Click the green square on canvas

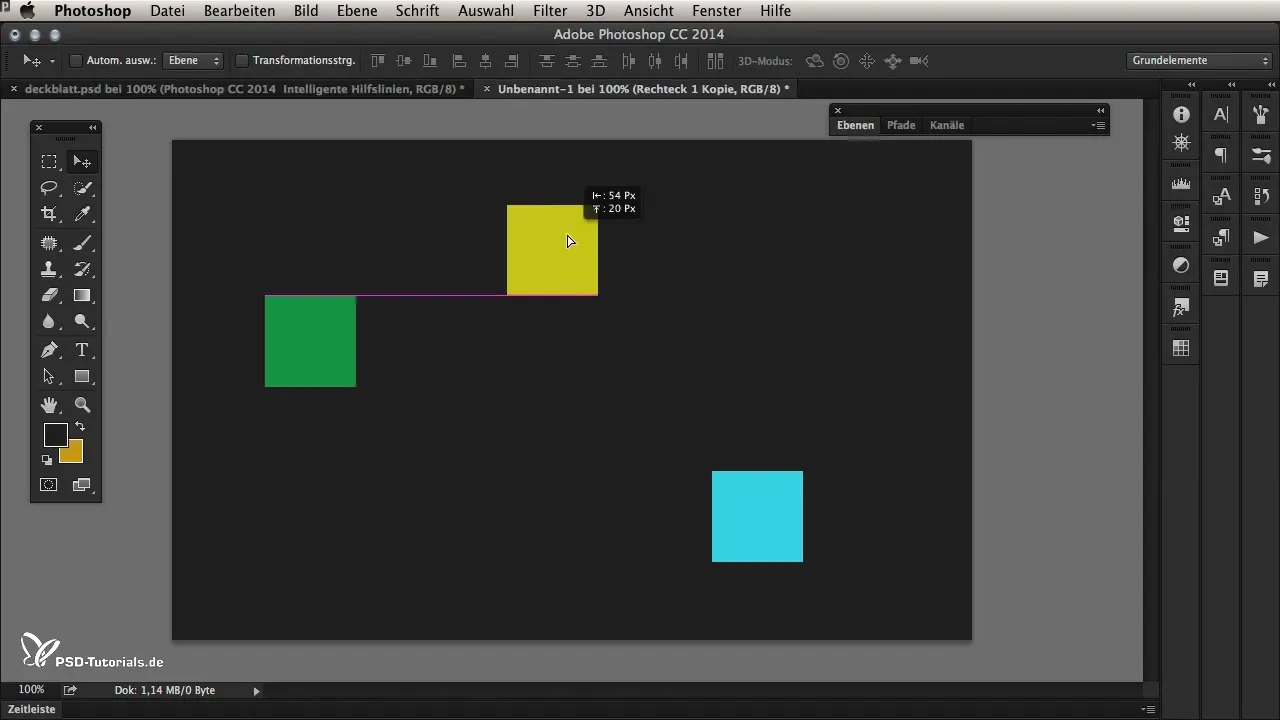310,341
